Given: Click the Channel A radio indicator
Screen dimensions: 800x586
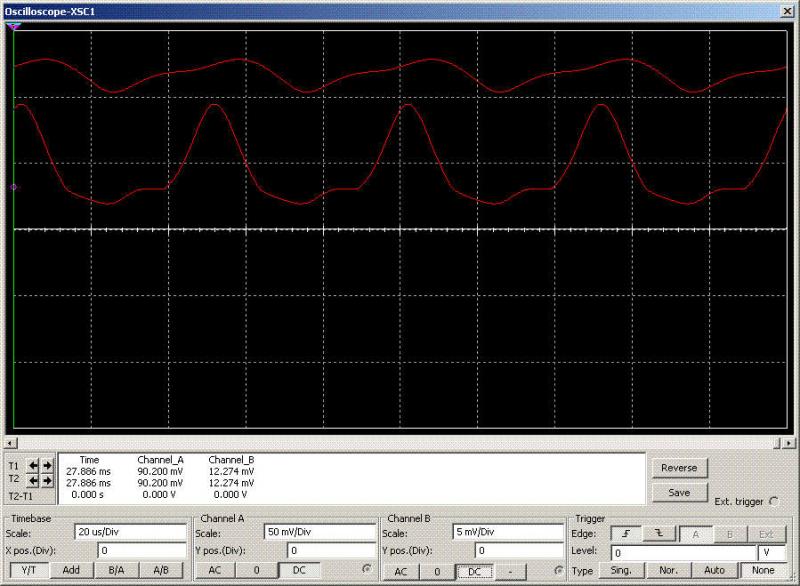Looking at the screenshot, I should coord(366,569).
